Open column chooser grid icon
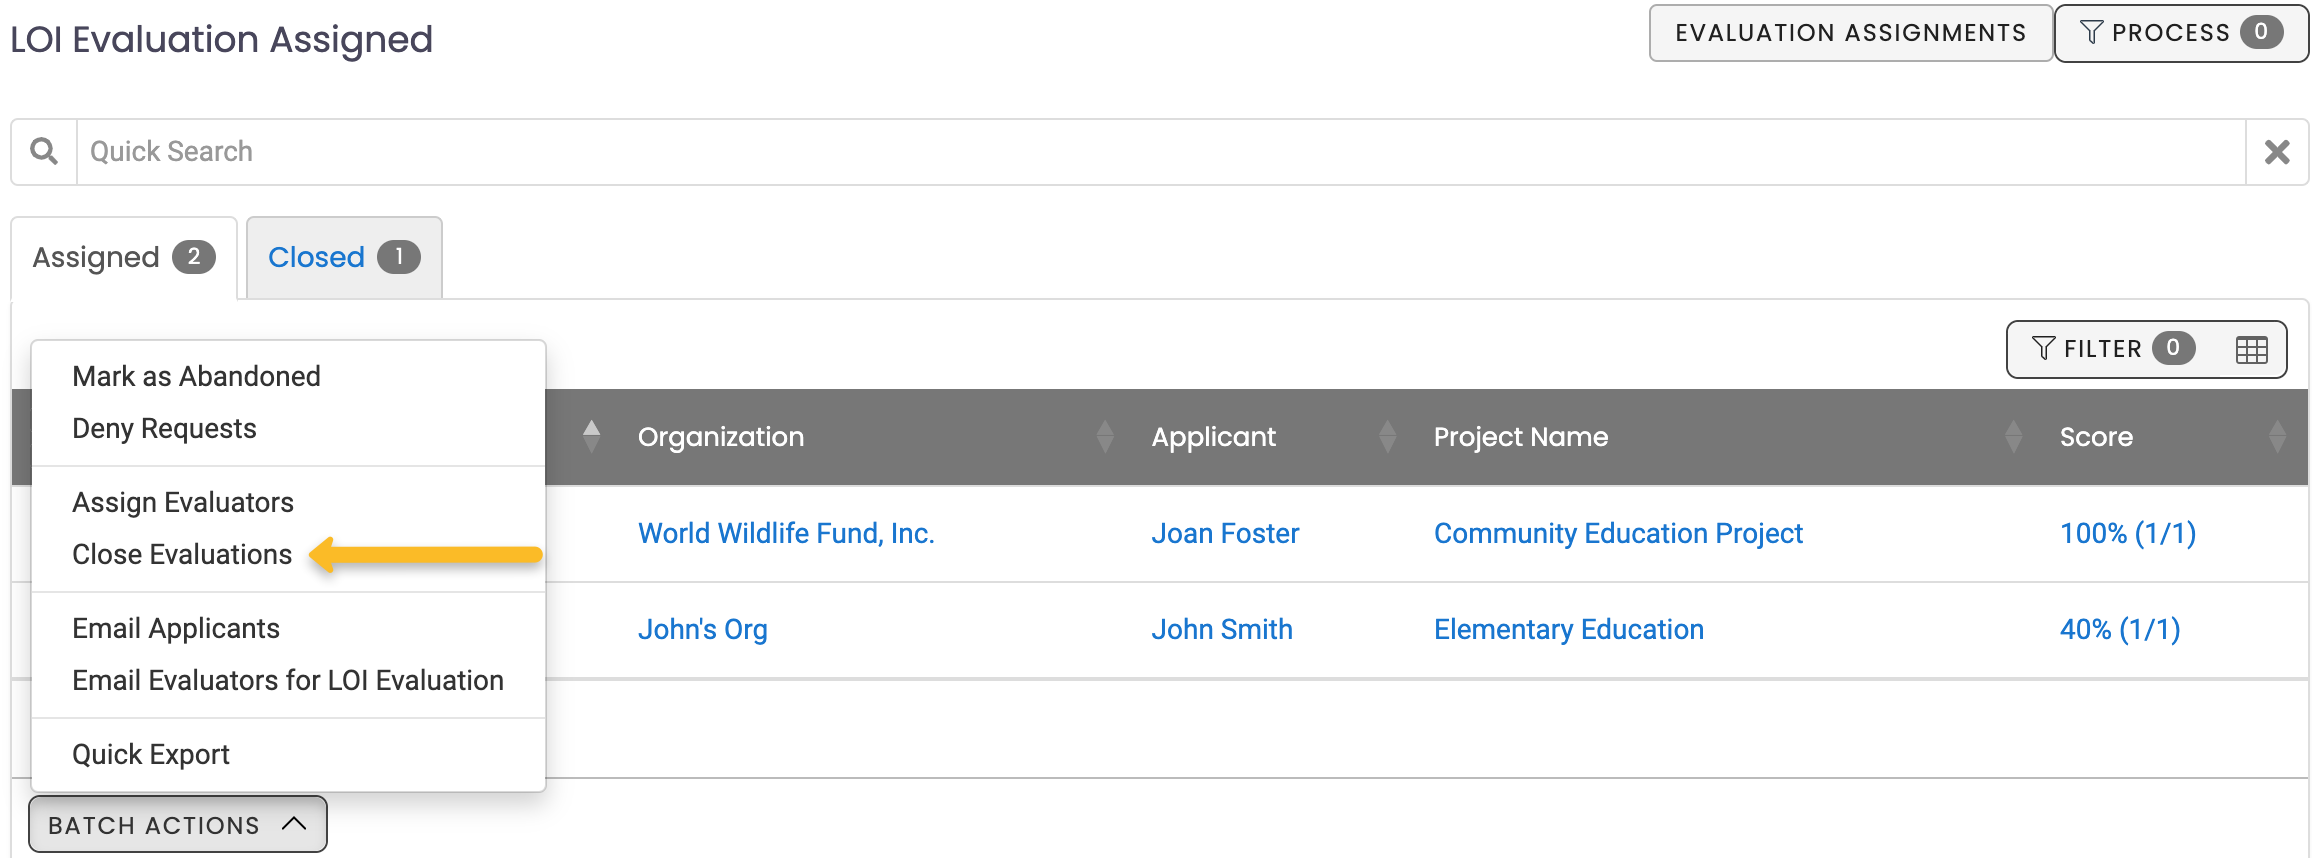The height and width of the screenshot is (858, 2312). pos(2251,350)
